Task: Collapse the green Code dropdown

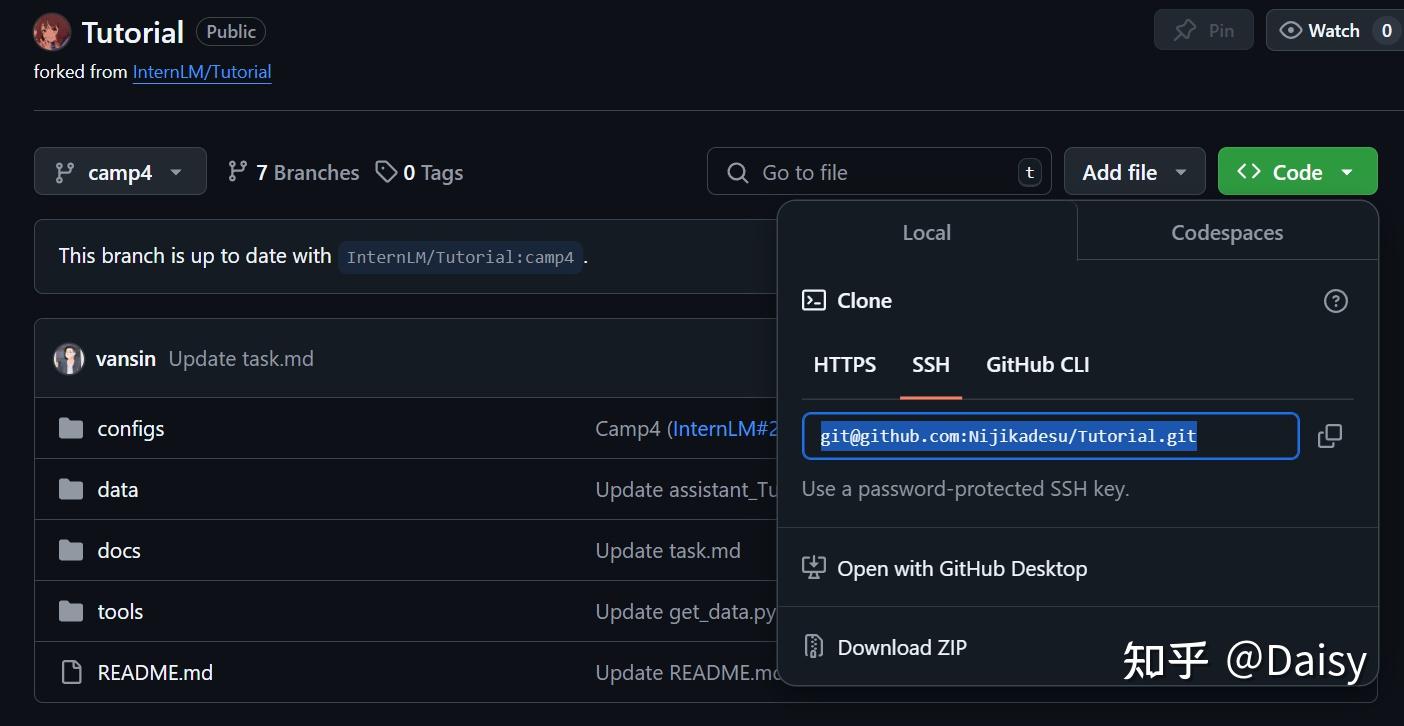Action: pyautogui.click(x=1297, y=172)
